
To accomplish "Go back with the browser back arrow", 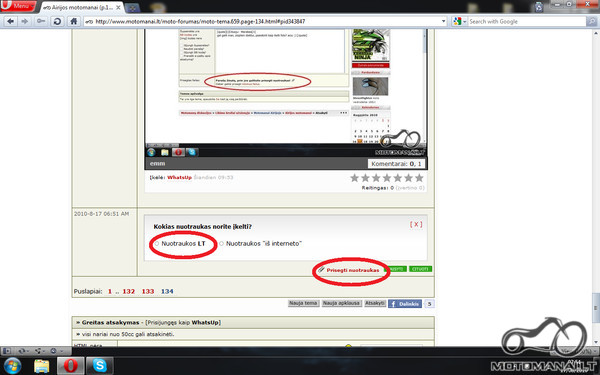I will point(10,21).
